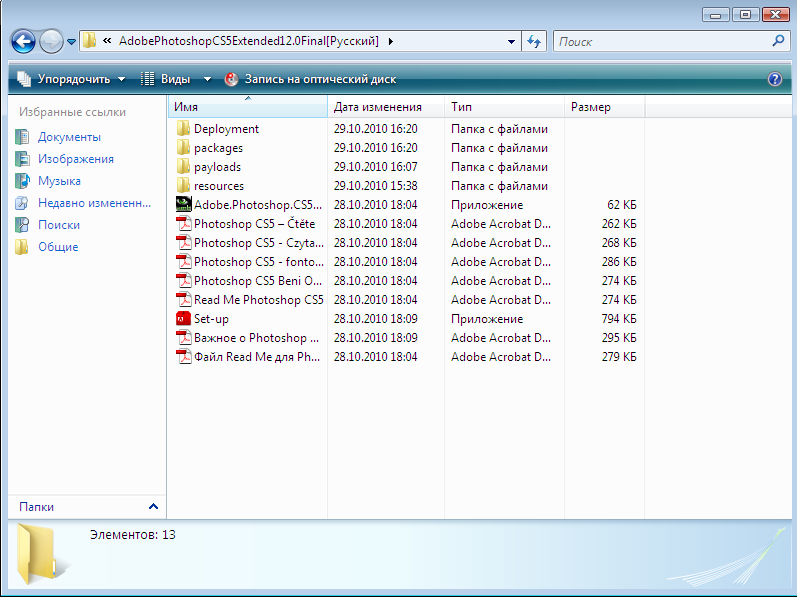Open the address bar history dropdown
Image resolution: width=797 pixels, height=597 pixels.
click(x=511, y=42)
